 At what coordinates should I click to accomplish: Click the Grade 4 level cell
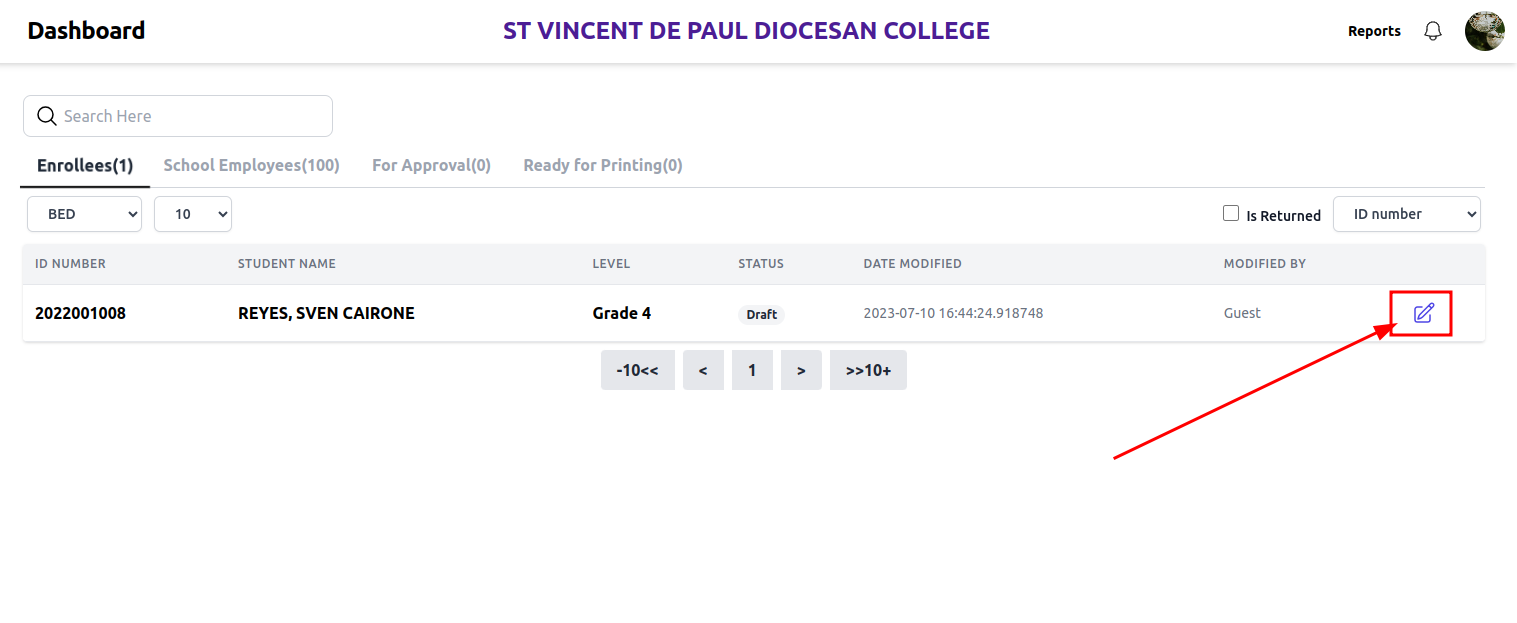pos(622,313)
